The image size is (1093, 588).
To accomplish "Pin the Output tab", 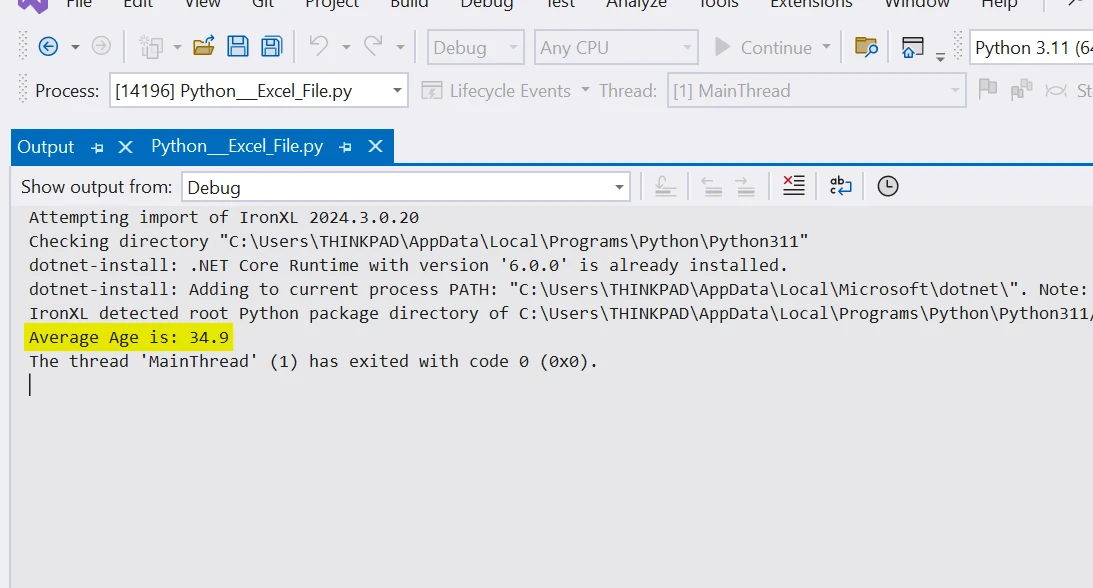I will point(97,147).
